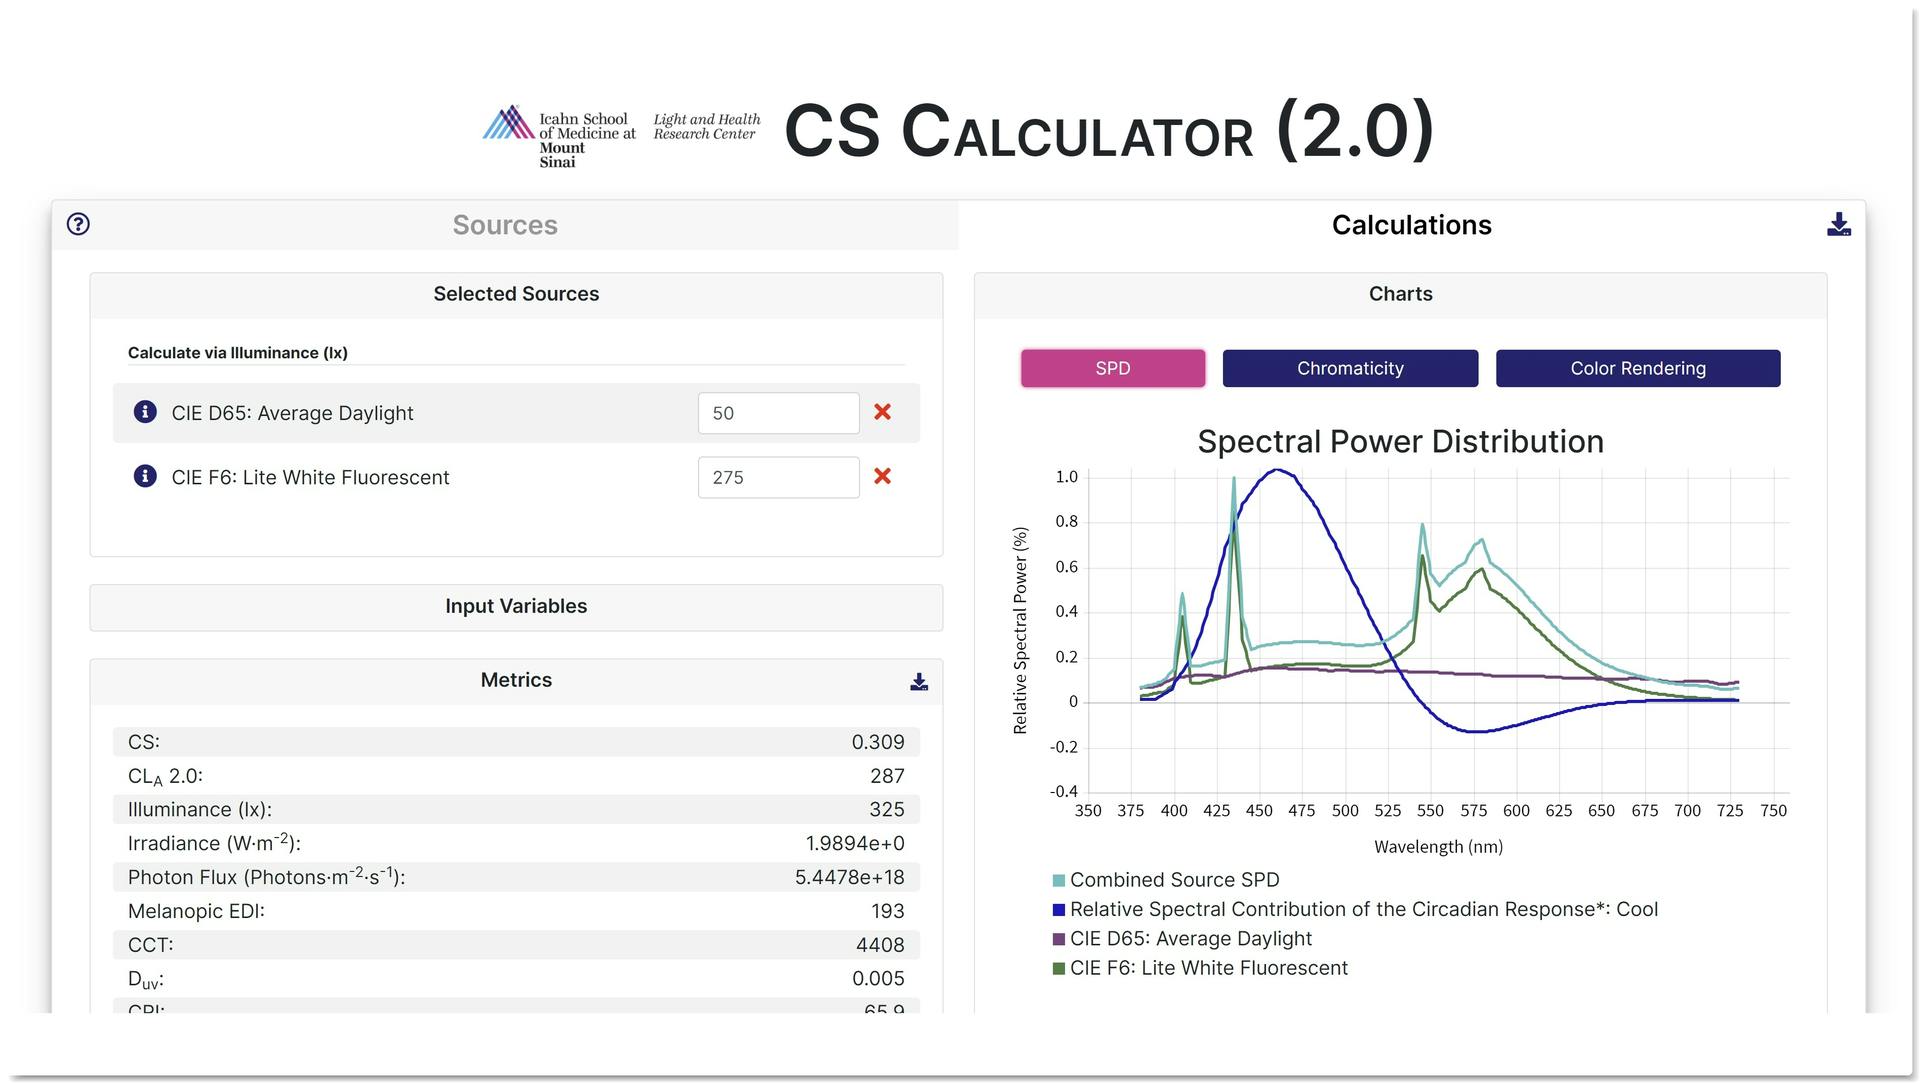Collapse the Metrics section
1920x1083 pixels.
pyautogui.click(x=515, y=679)
